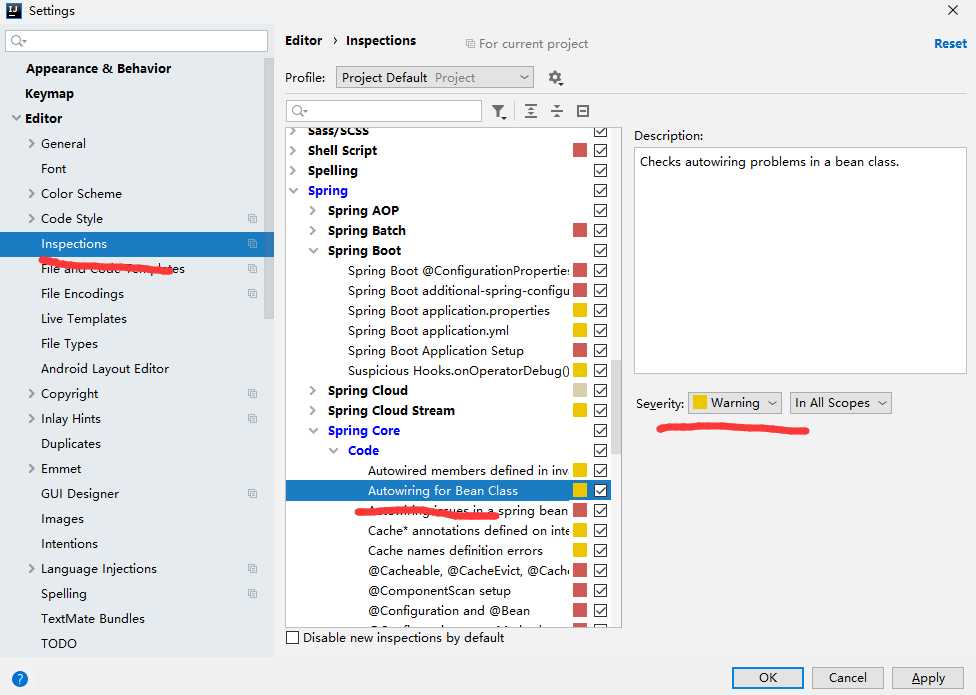
Task: Click the yellow severity swatch for Spring Boot application.yml
Action: click(x=580, y=330)
